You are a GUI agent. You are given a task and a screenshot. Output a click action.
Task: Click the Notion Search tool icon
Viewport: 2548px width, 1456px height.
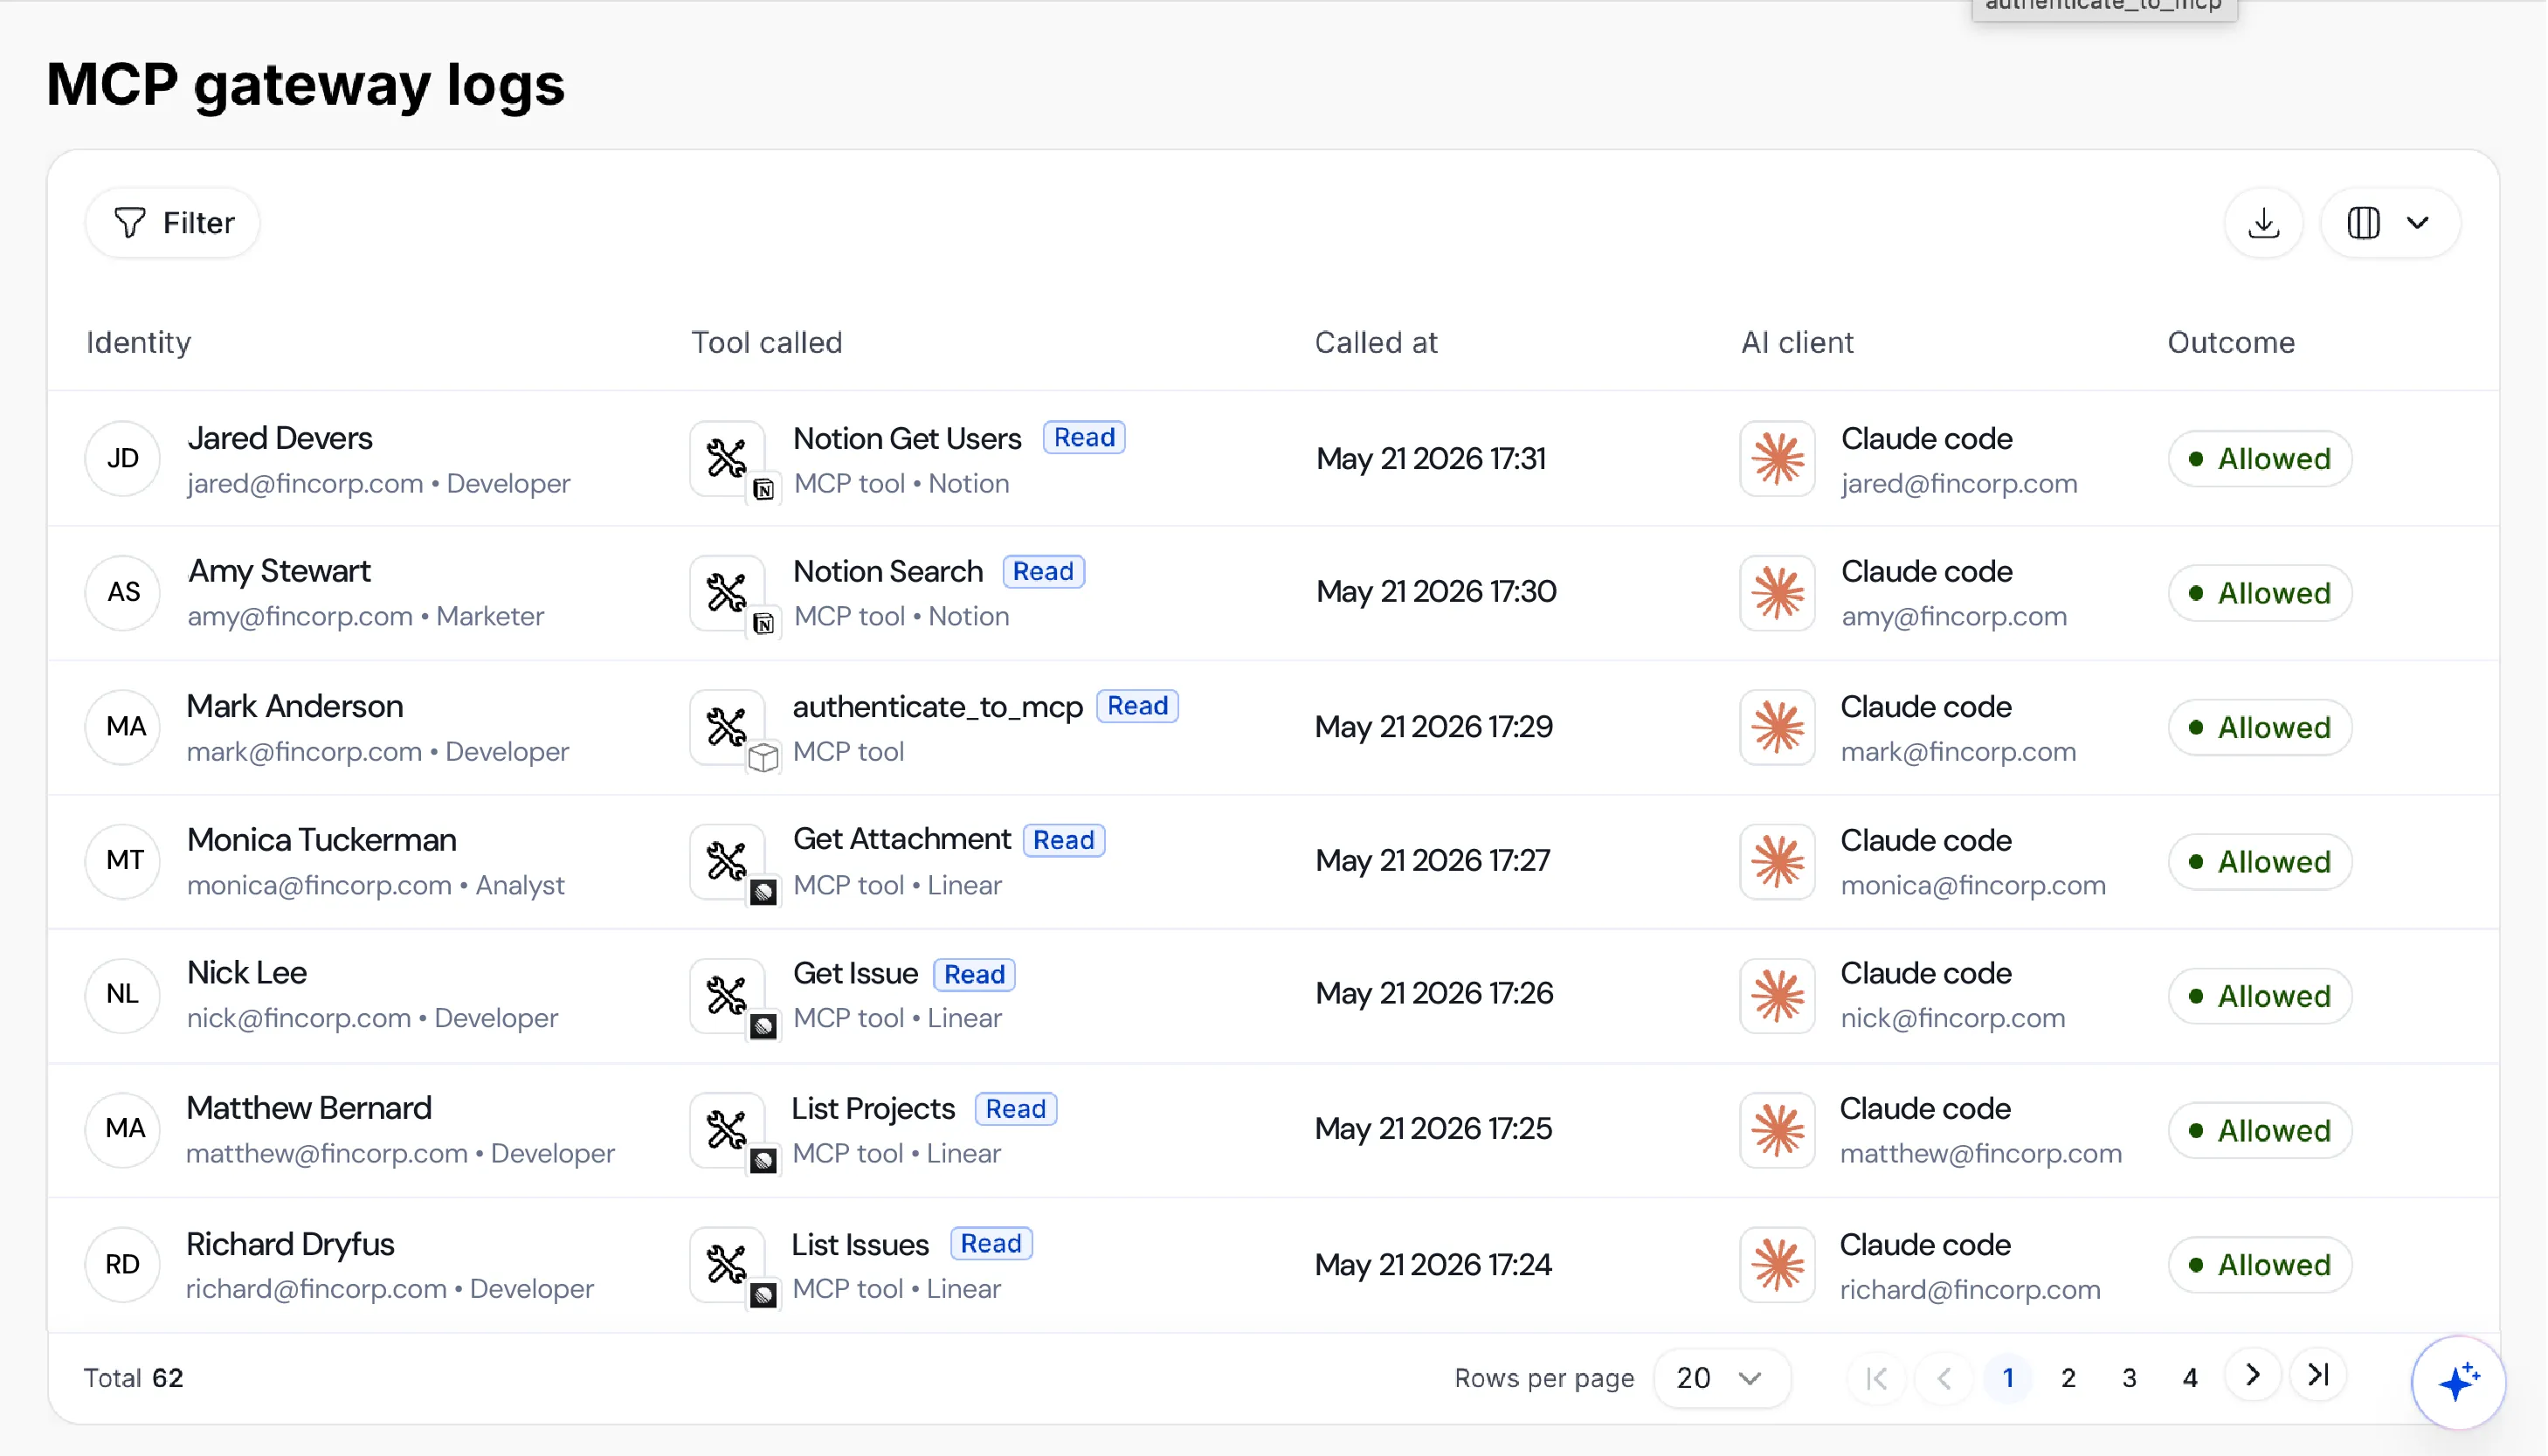pos(728,592)
